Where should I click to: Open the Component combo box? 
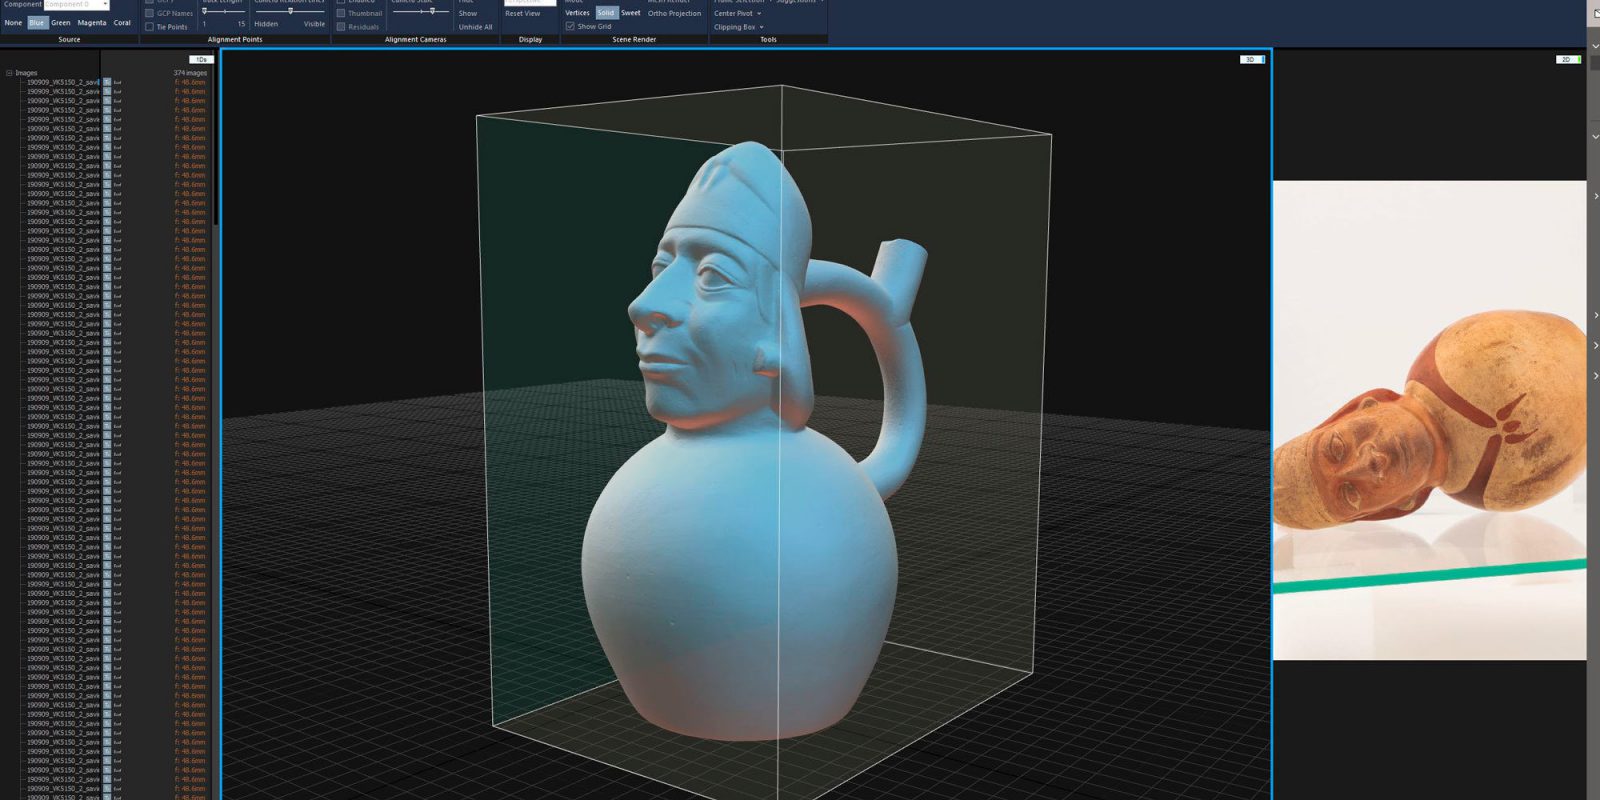[x=77, y=4]
